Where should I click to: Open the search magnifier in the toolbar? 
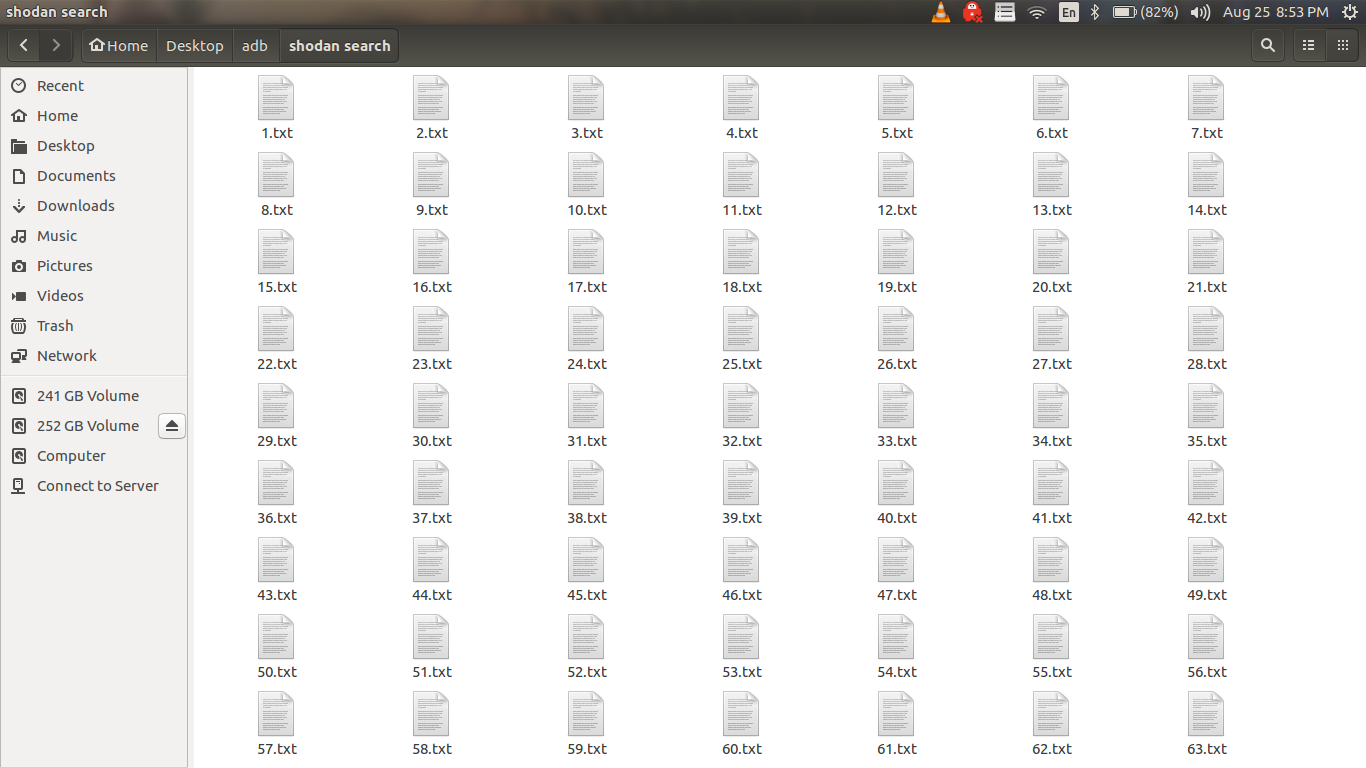tap(1268, 46)
